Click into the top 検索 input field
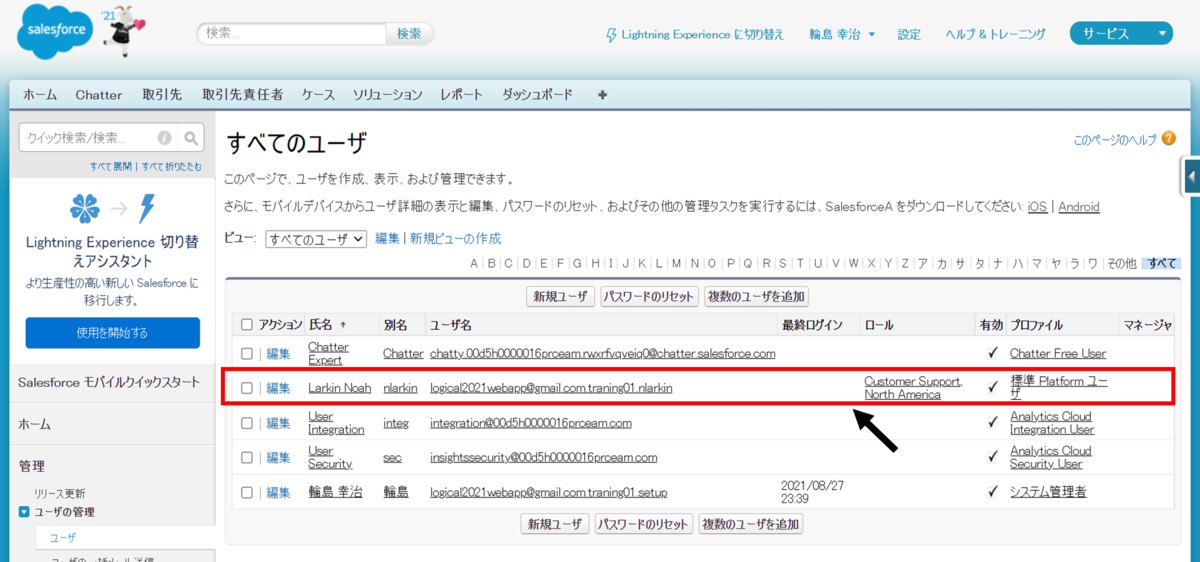Viewport: 1200px width, 562px height. 291,34
